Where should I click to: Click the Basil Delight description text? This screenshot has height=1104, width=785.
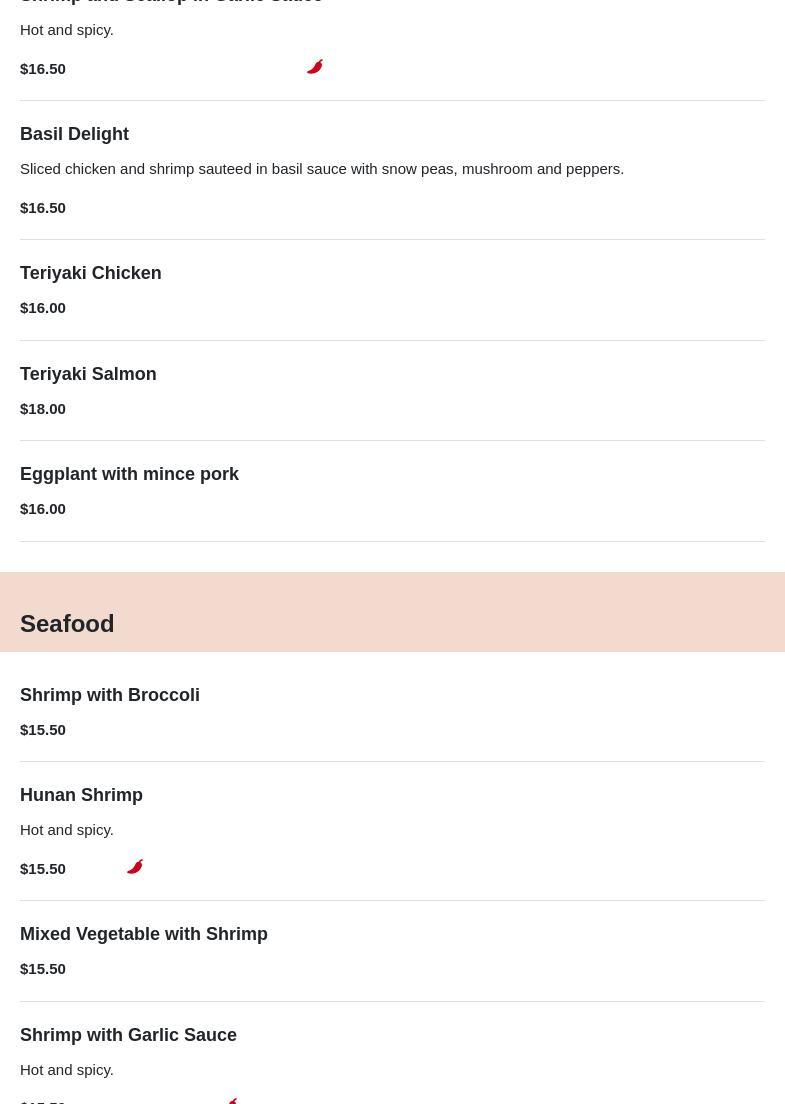322,168
